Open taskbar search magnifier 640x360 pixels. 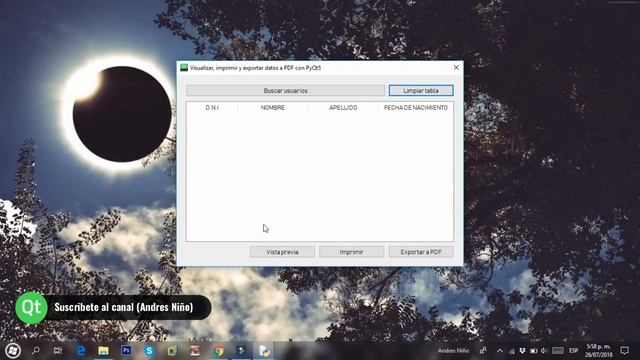[36, 351]
